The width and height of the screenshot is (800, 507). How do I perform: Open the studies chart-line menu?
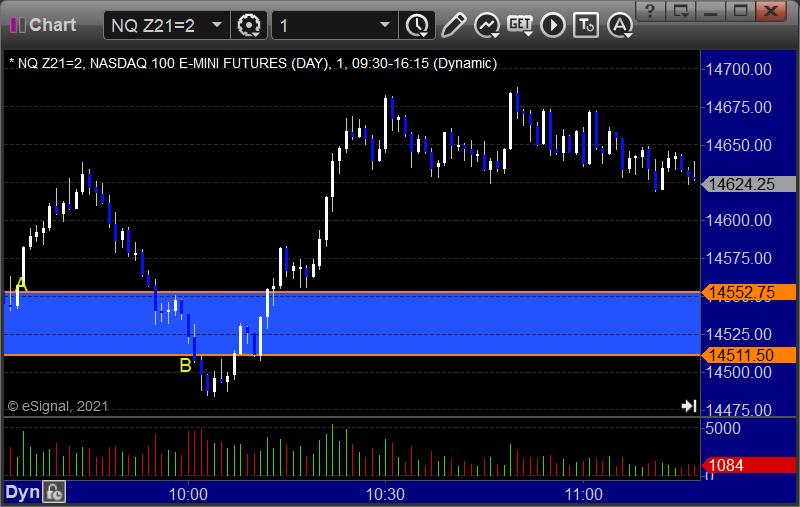click(487, 25)
